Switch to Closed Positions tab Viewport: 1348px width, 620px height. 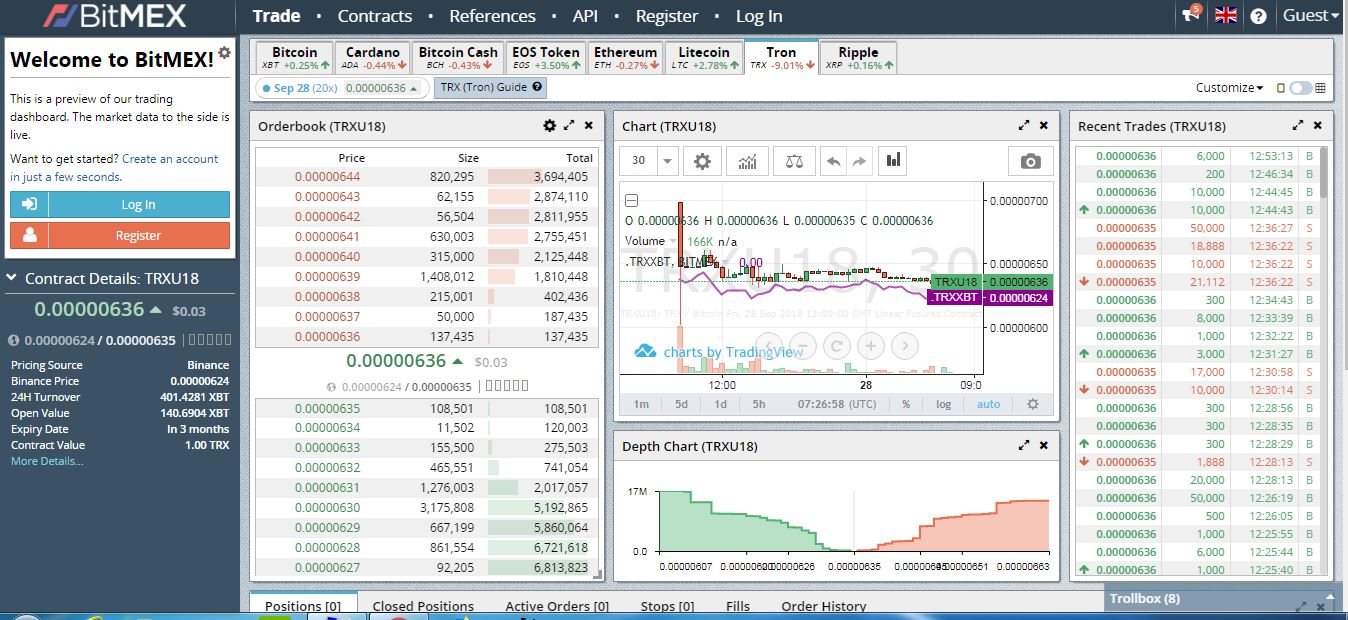coord(423,606)
